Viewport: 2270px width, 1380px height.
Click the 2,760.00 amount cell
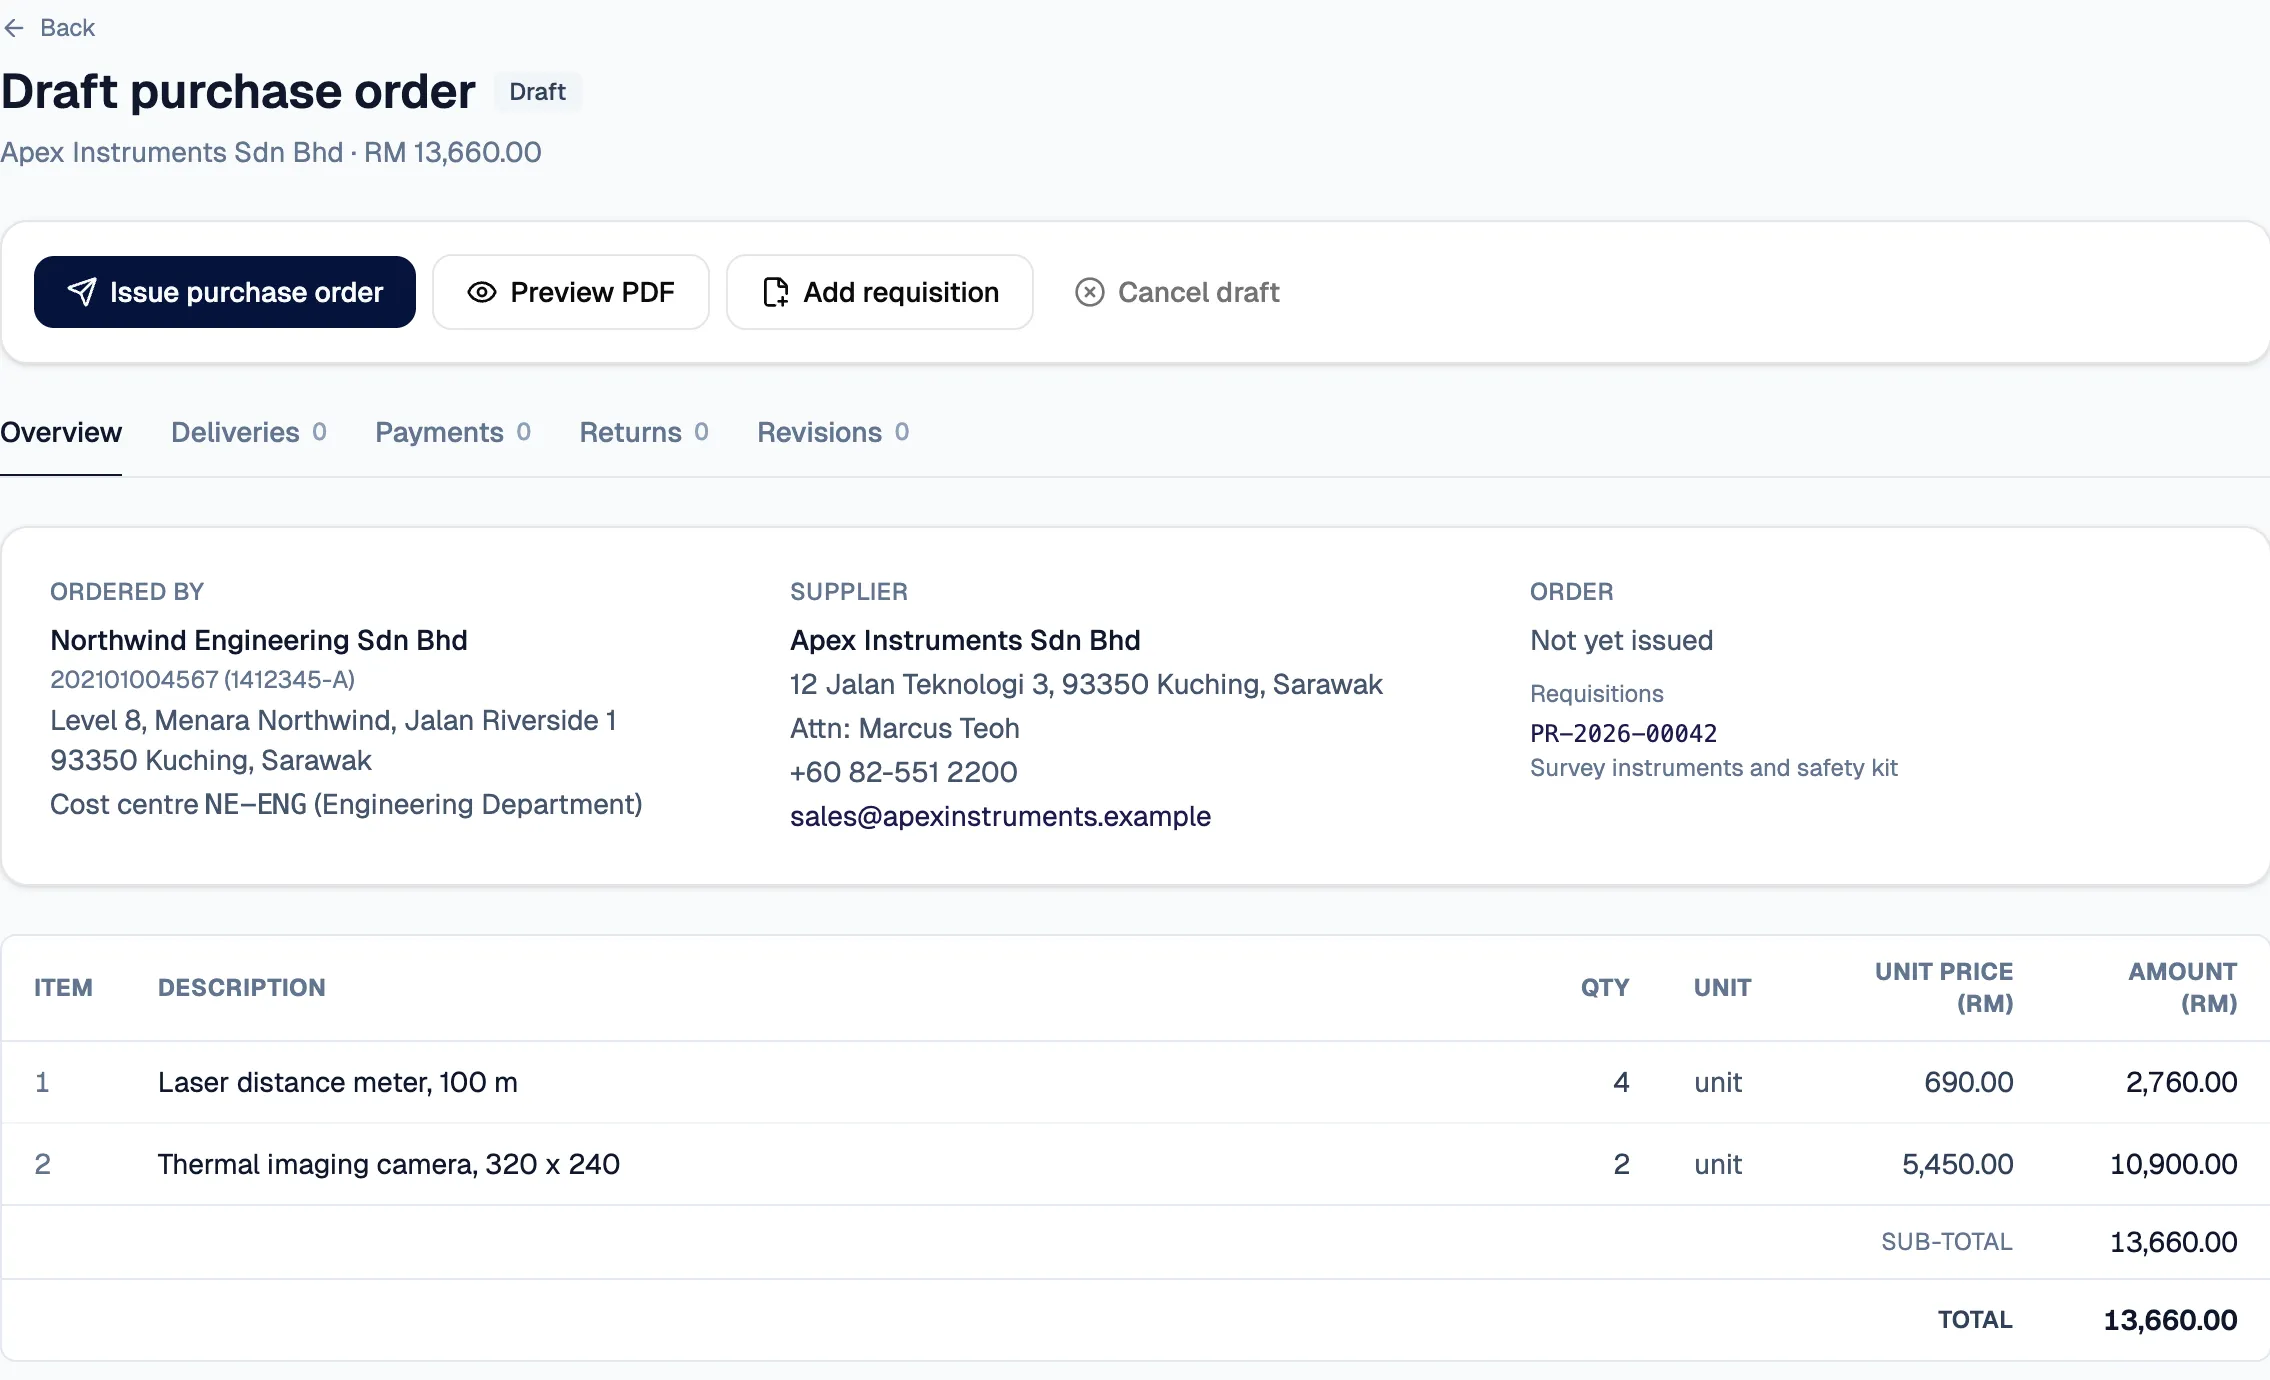point(2181,1082)
